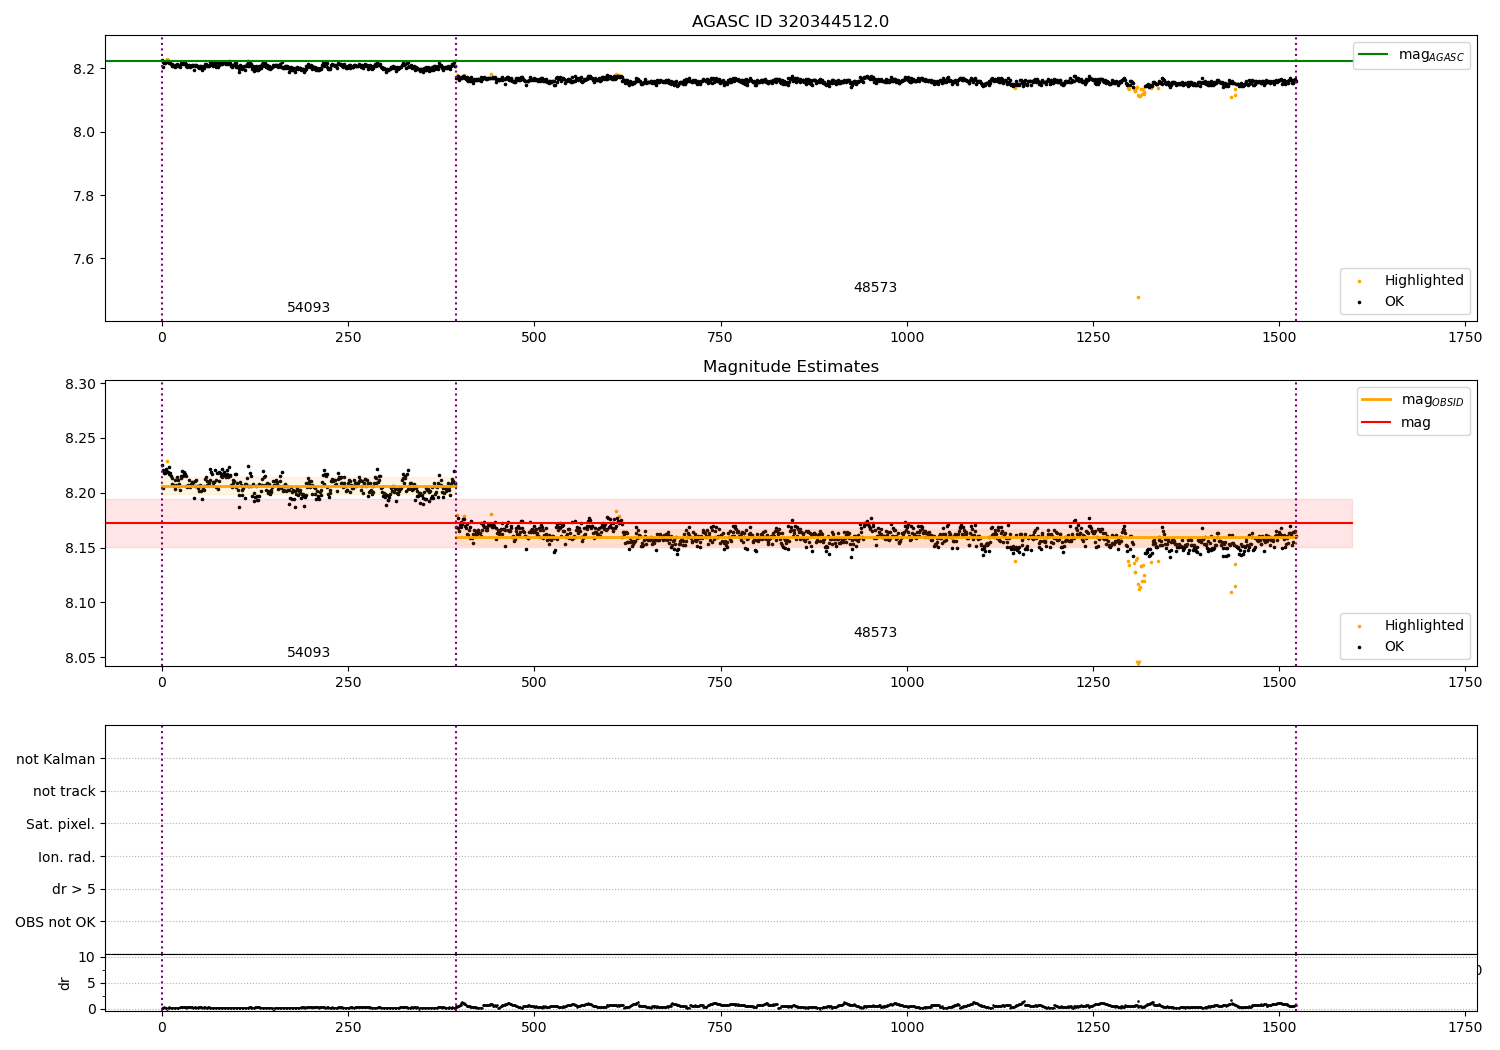This screenshot has height=1050, width=1500.
Task: Click the Ion. rad. row label
Action: click(67, 857)
